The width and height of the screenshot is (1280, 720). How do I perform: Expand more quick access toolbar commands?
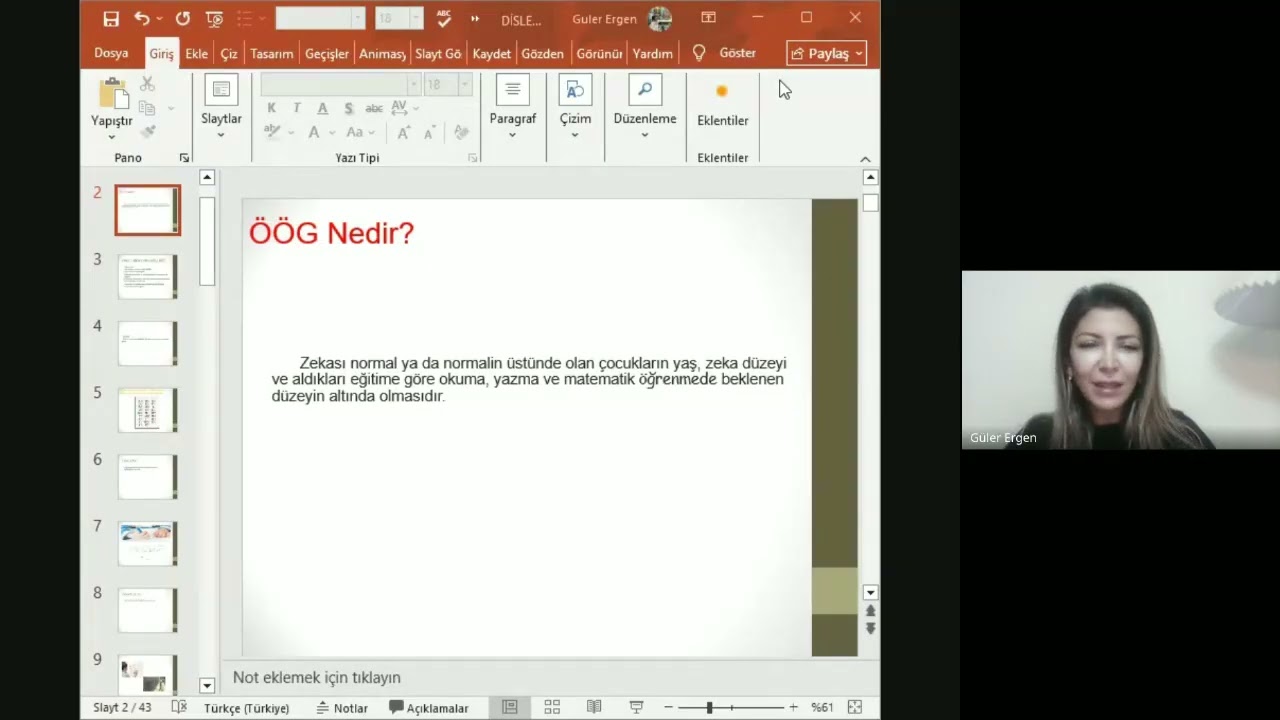click(475, 19)
